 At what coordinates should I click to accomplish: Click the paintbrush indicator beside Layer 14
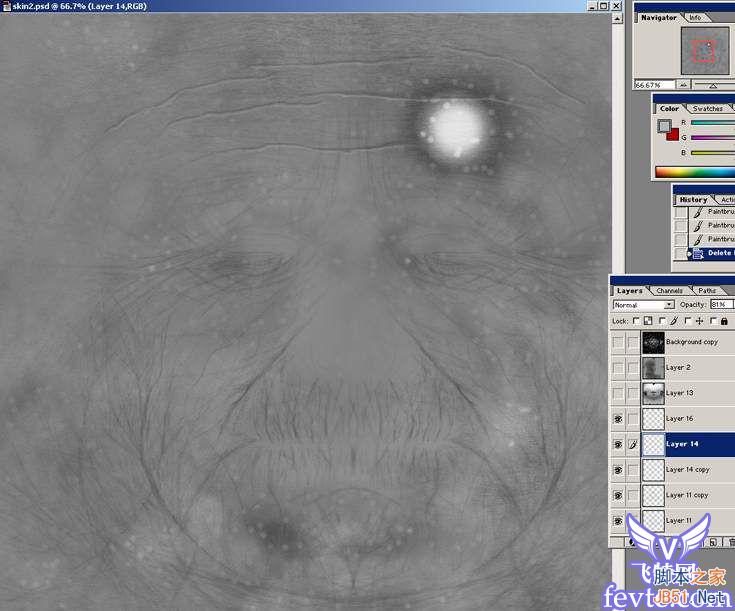click(x=633, y=444)
